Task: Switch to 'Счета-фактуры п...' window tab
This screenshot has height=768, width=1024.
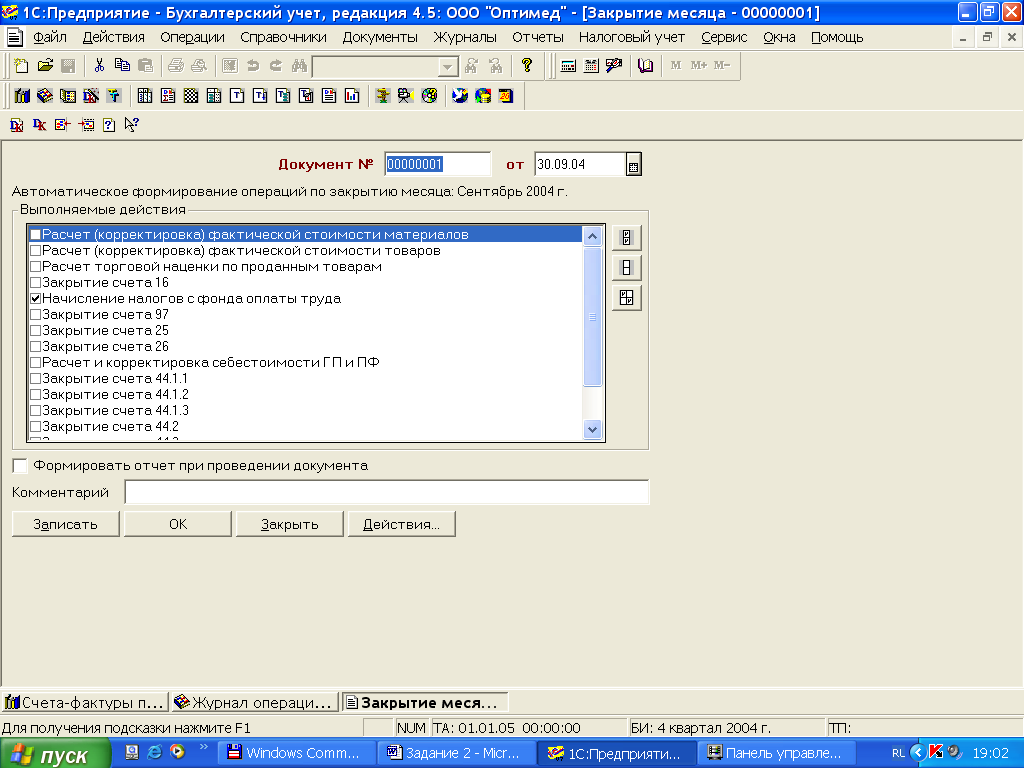Action: pos(84,703)
